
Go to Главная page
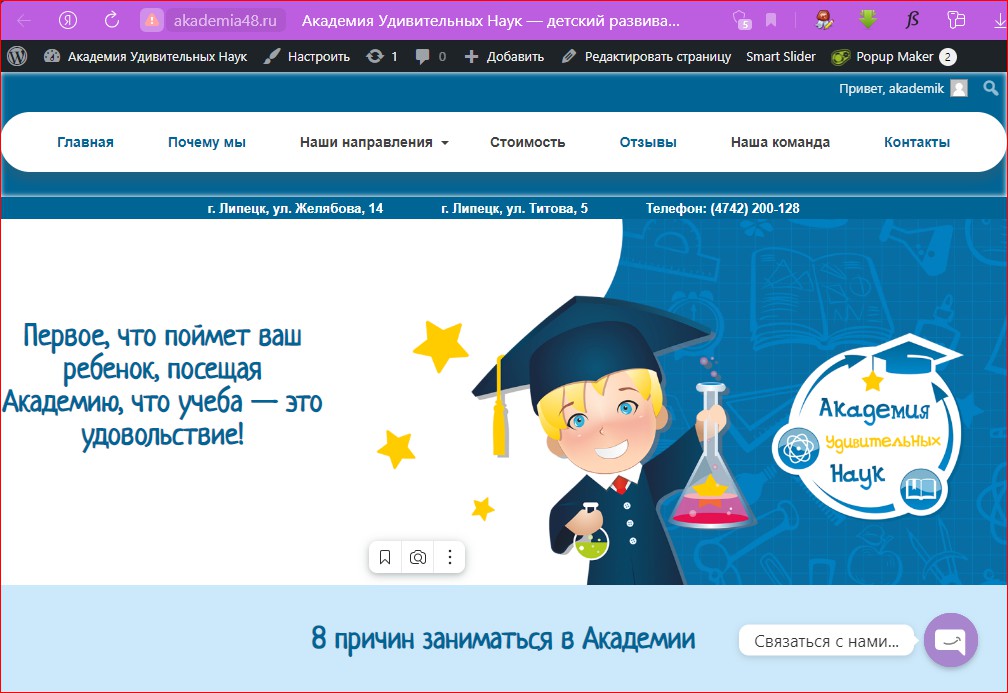pyautogui.click(x=86, y=142)
